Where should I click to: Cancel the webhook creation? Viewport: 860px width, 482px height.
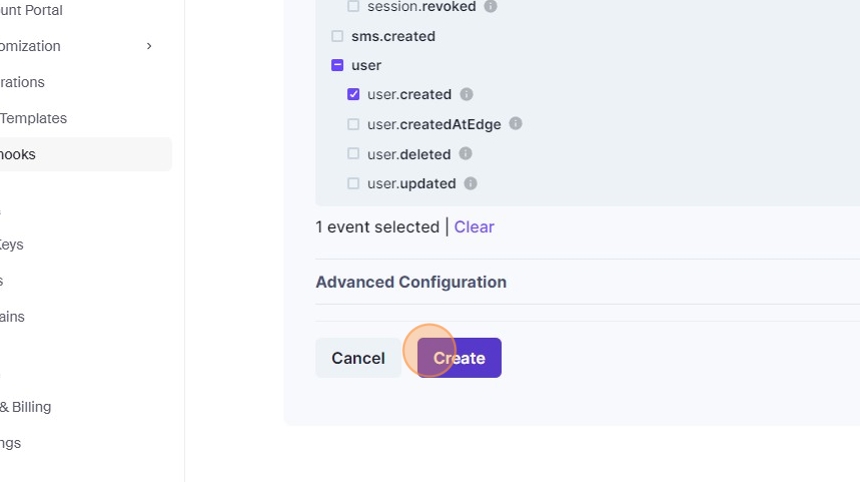[358, 358]
